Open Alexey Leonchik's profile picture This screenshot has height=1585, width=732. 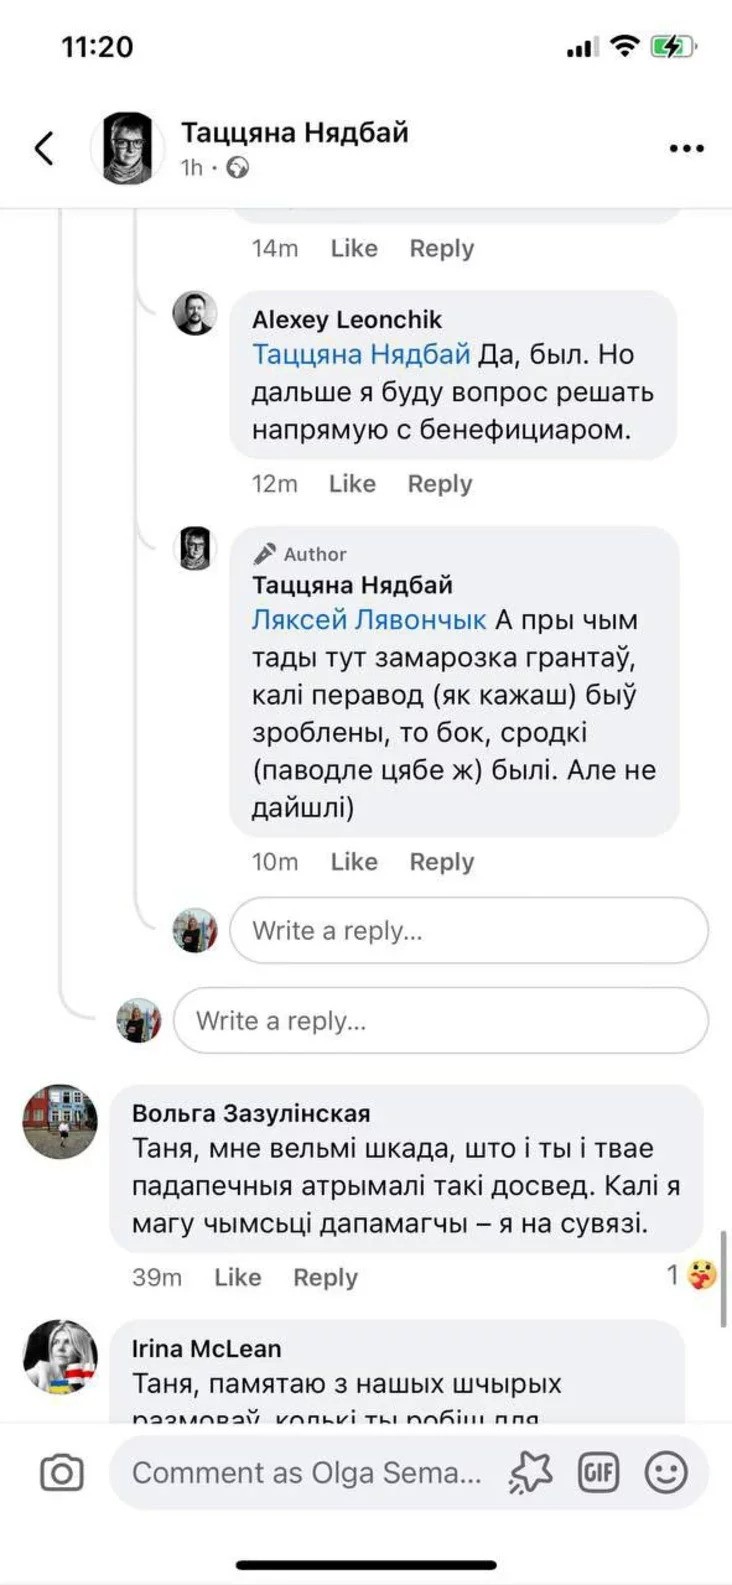[194, 314]
